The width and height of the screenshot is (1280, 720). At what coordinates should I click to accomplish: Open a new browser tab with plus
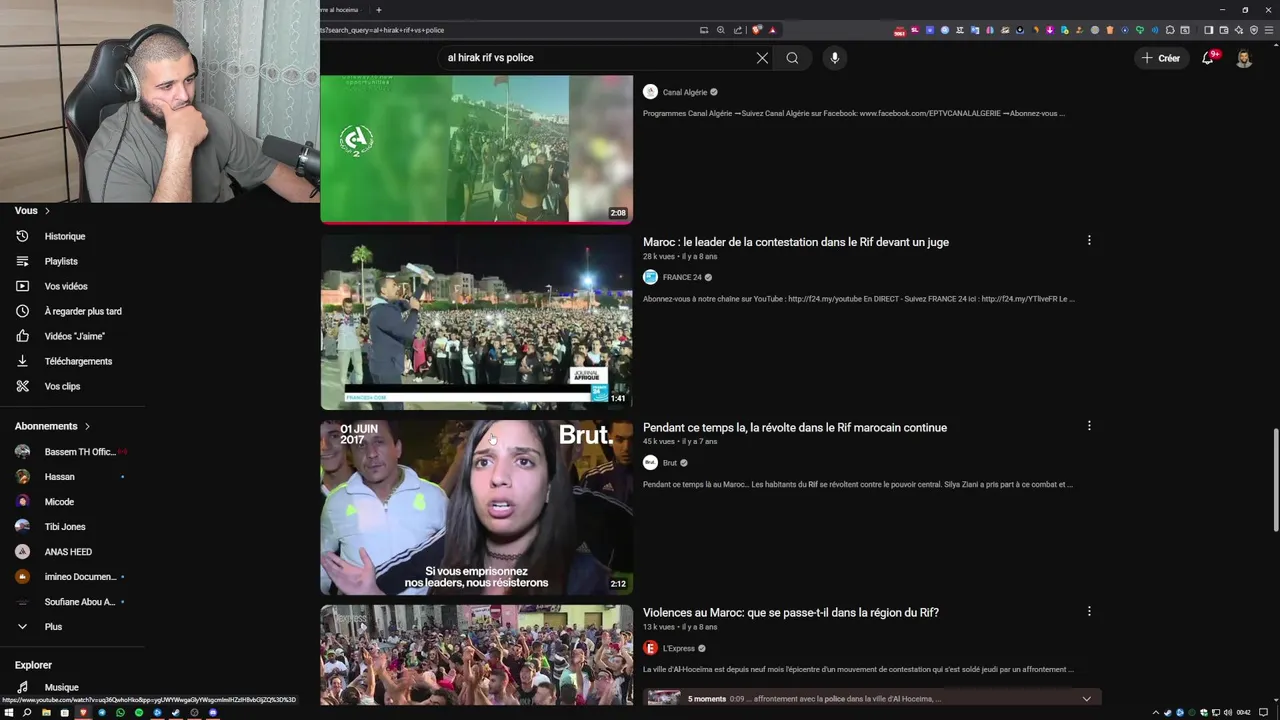378,10
